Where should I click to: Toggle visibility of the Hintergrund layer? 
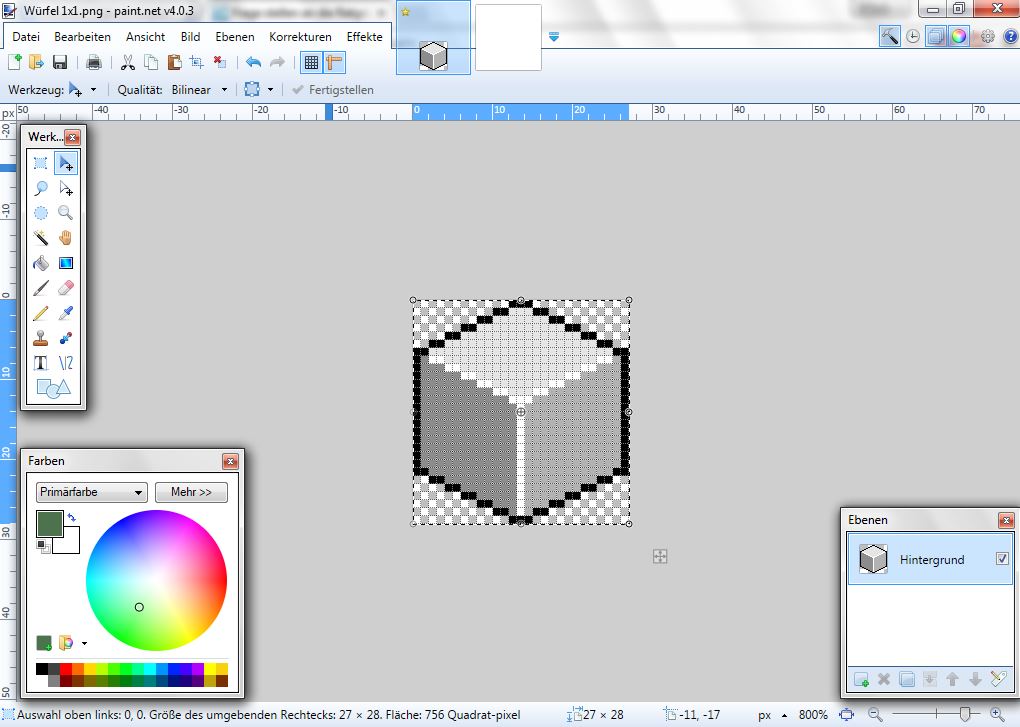click(x=1002, y=560)
